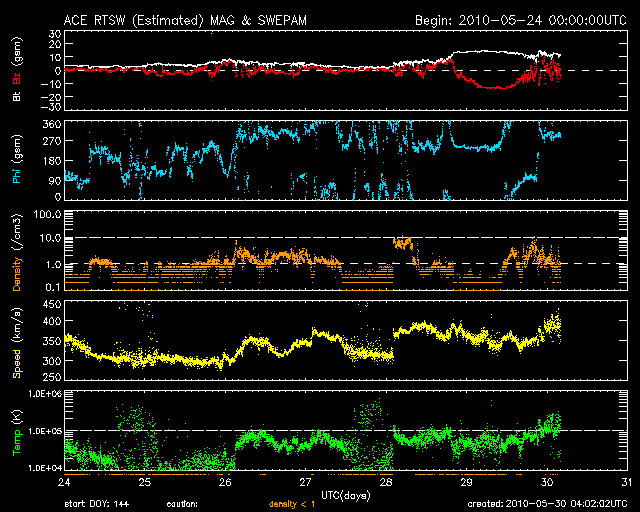Image resolution: width=640 pixels, height=512 pixels.
Task: Click the x-axis tick label '25'
Action: click(144, 483)
